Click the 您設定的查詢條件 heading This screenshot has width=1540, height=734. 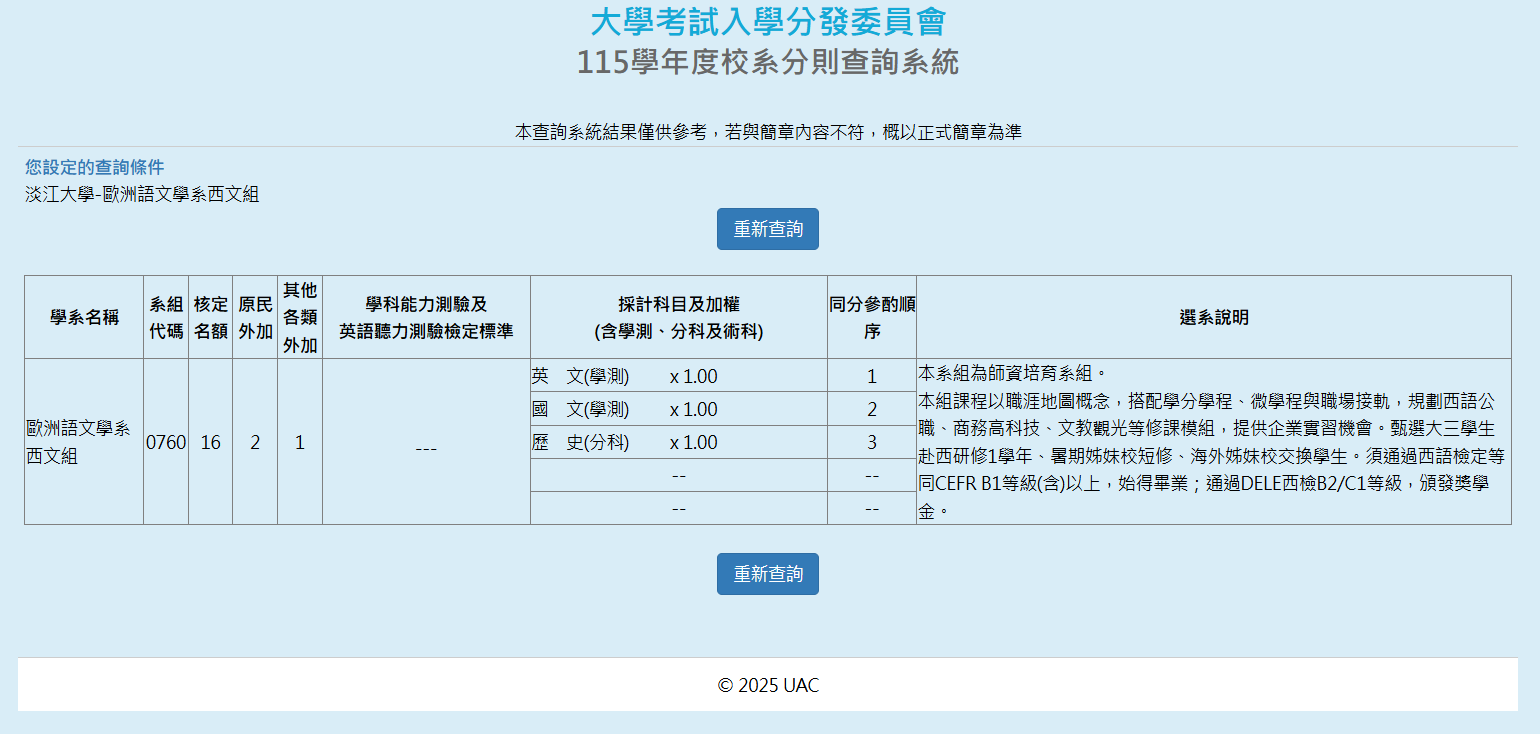94,167
